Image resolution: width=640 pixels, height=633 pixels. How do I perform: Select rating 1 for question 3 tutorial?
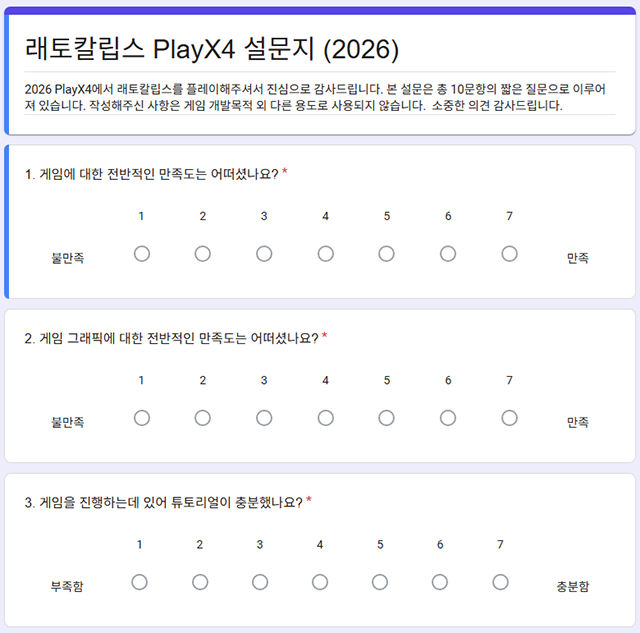(139, 582)
